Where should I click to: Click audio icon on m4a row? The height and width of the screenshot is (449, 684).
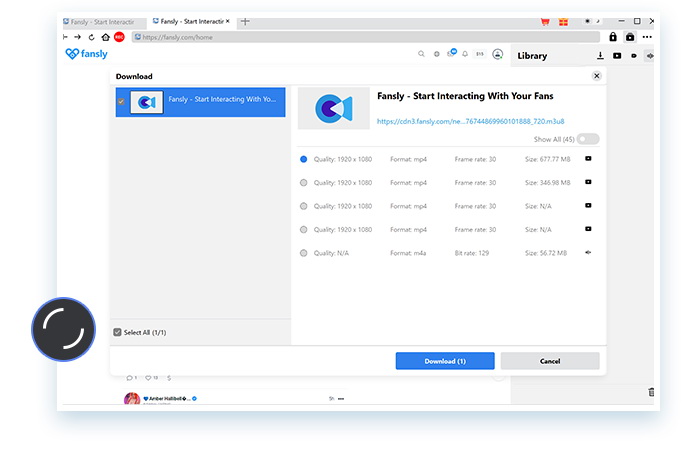588,252
